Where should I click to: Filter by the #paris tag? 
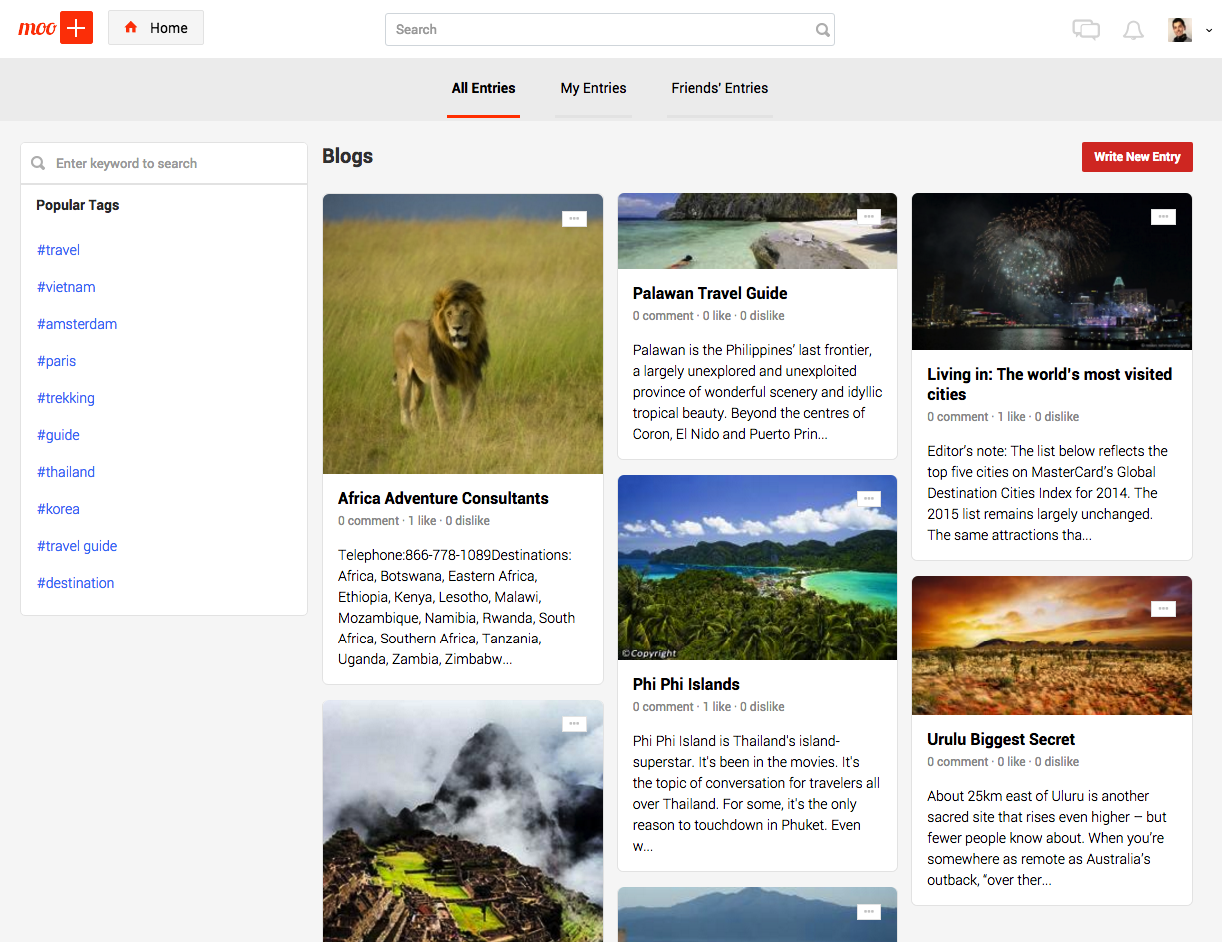(x=57, y=361)
